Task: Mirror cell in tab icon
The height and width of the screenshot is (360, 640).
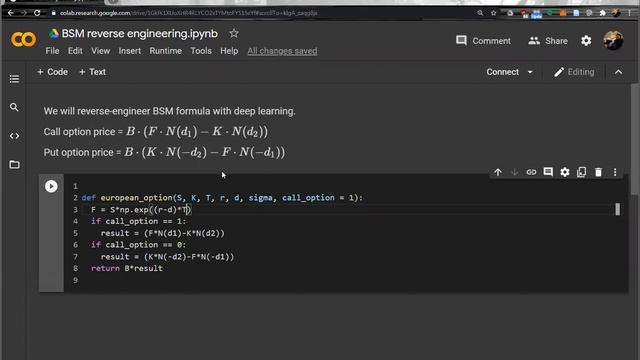Action: (x=581, y=172)
